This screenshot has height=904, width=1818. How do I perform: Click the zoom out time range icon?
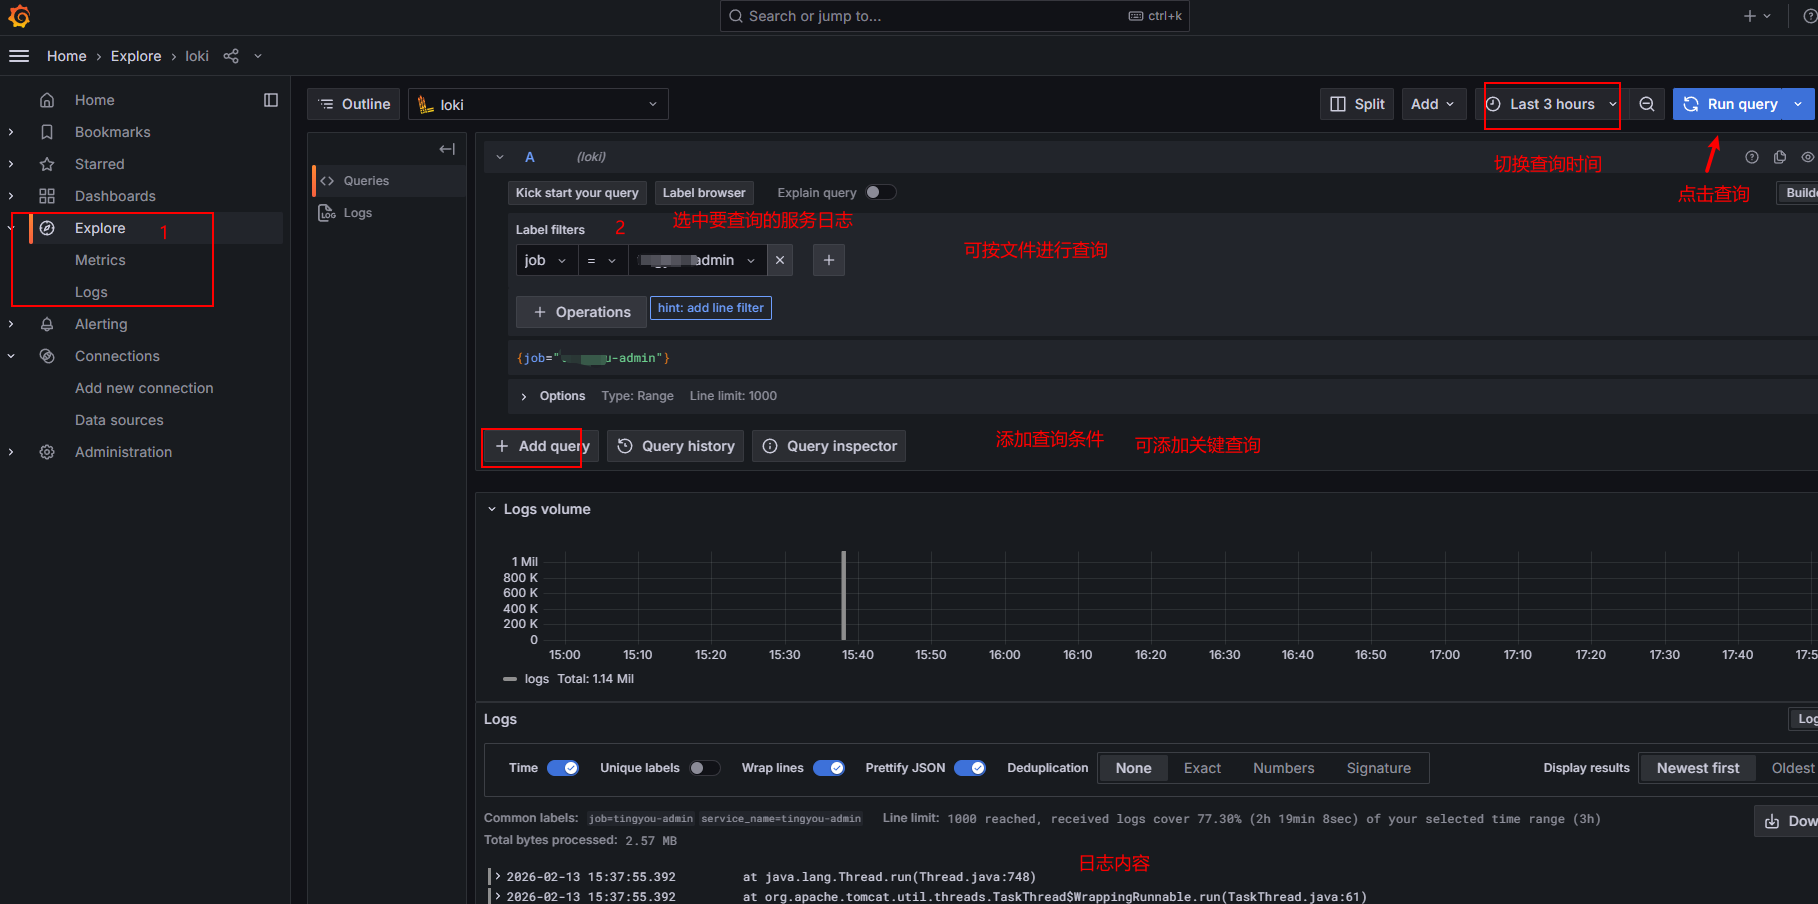pyautogui.click(x=1646, y=104)
